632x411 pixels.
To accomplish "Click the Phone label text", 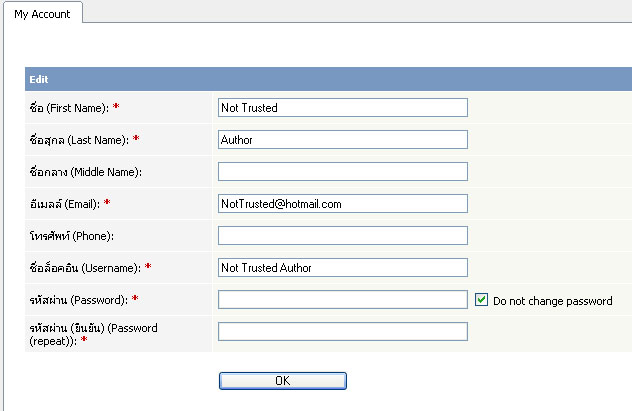I will tap(71, 236).
